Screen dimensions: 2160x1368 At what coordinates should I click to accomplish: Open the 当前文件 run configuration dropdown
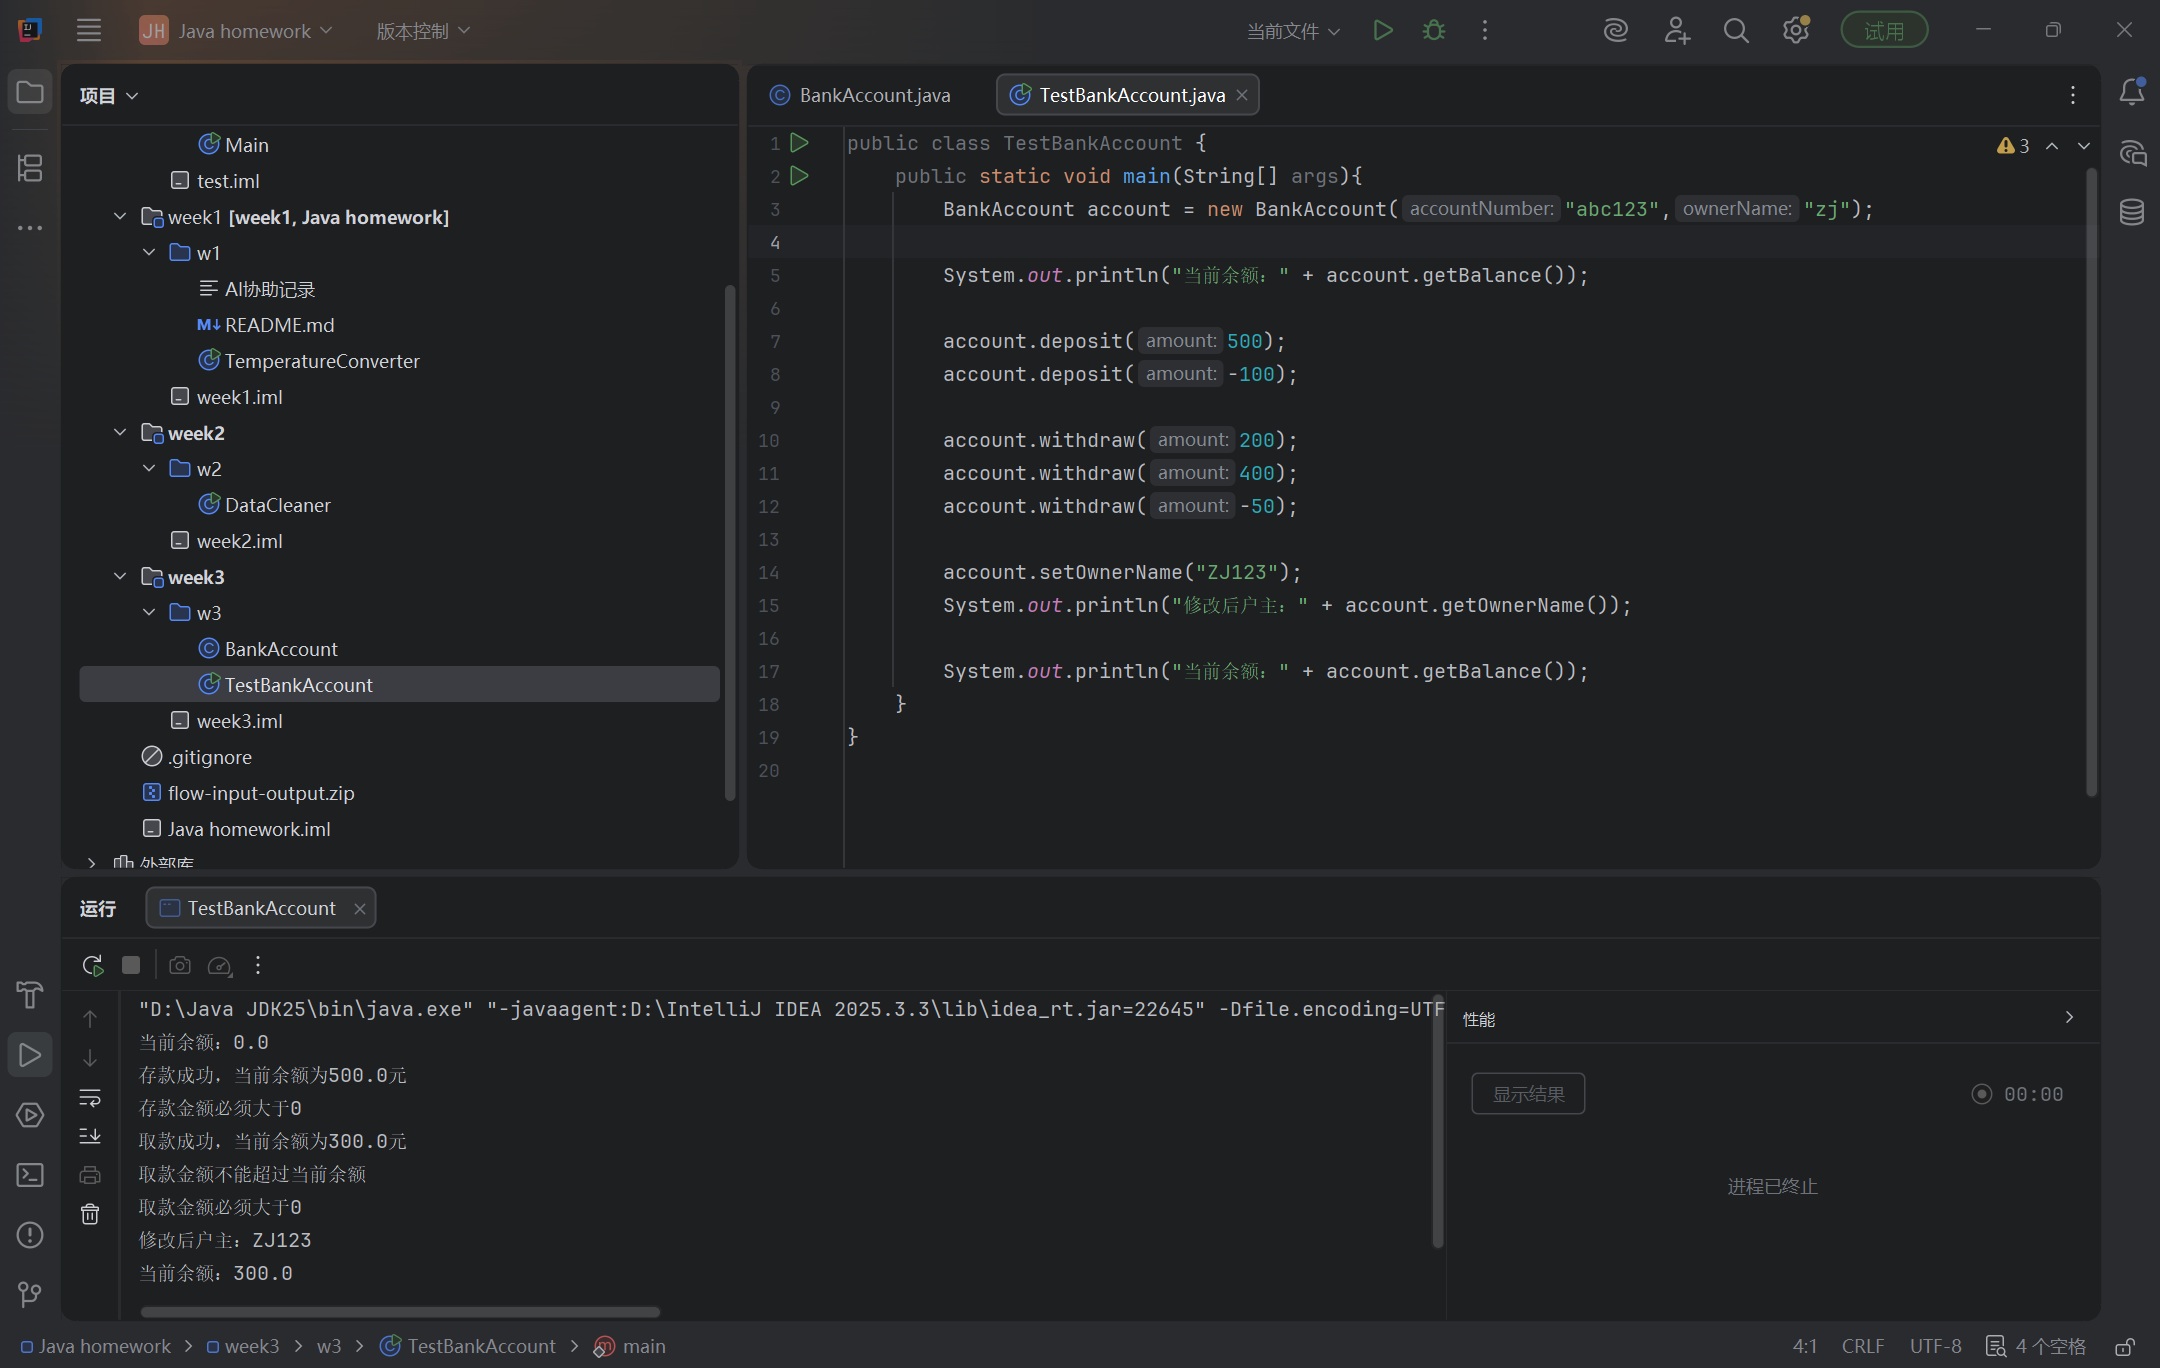pyautogui.click(x=1292, y=31)
